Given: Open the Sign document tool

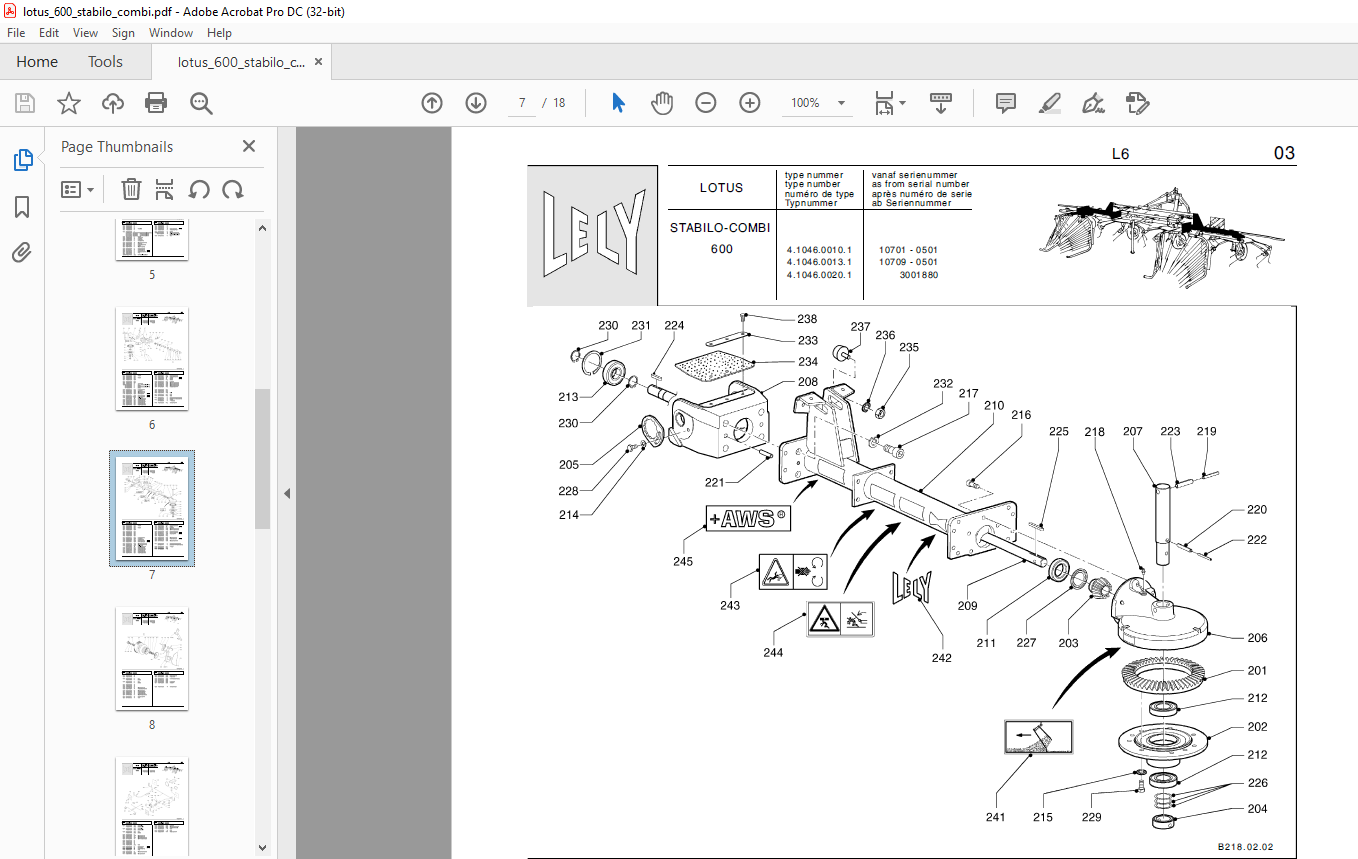Looking at the screenshot, I should click(x=1094, y=103).
